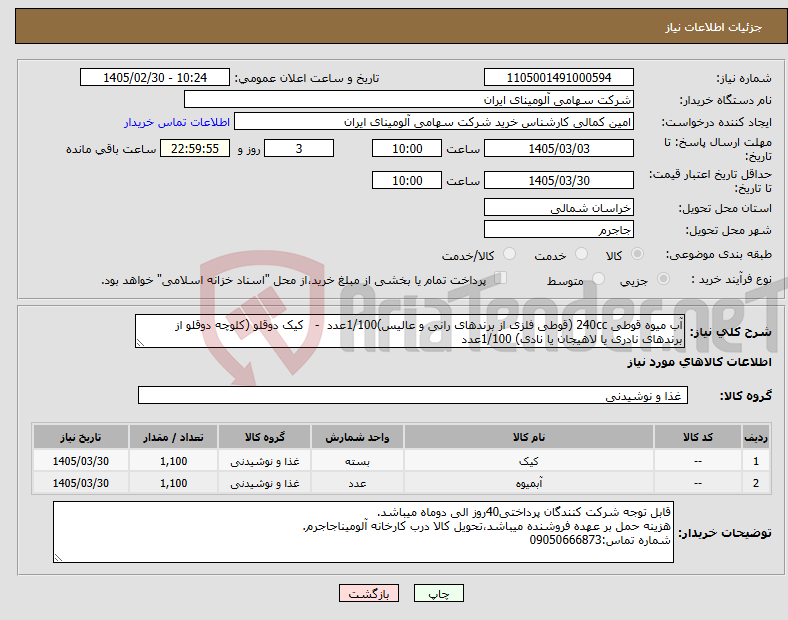788x620 pixels.
Task: Click the نام کالا column header
Action: pos(529,437)
